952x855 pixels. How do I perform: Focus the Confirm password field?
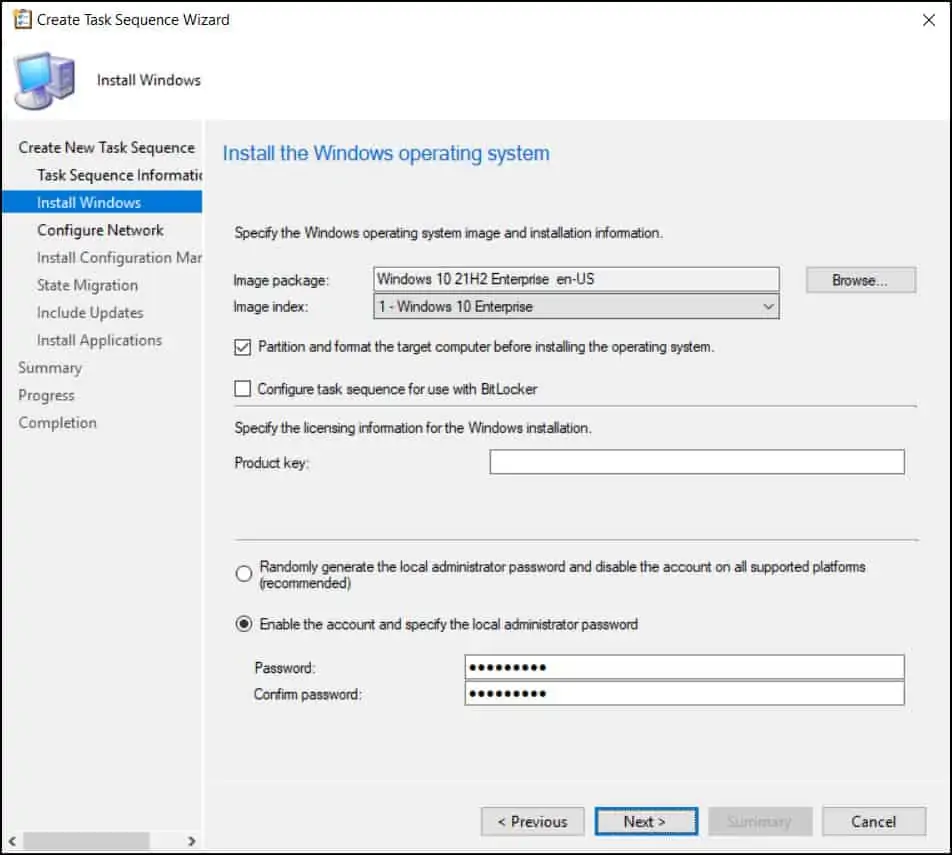click(x=684, y=693)
